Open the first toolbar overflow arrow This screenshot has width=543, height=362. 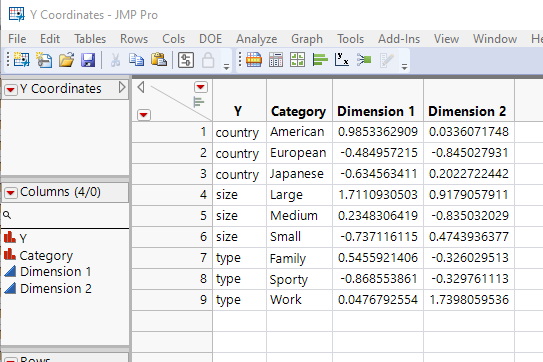coord(226,67)
